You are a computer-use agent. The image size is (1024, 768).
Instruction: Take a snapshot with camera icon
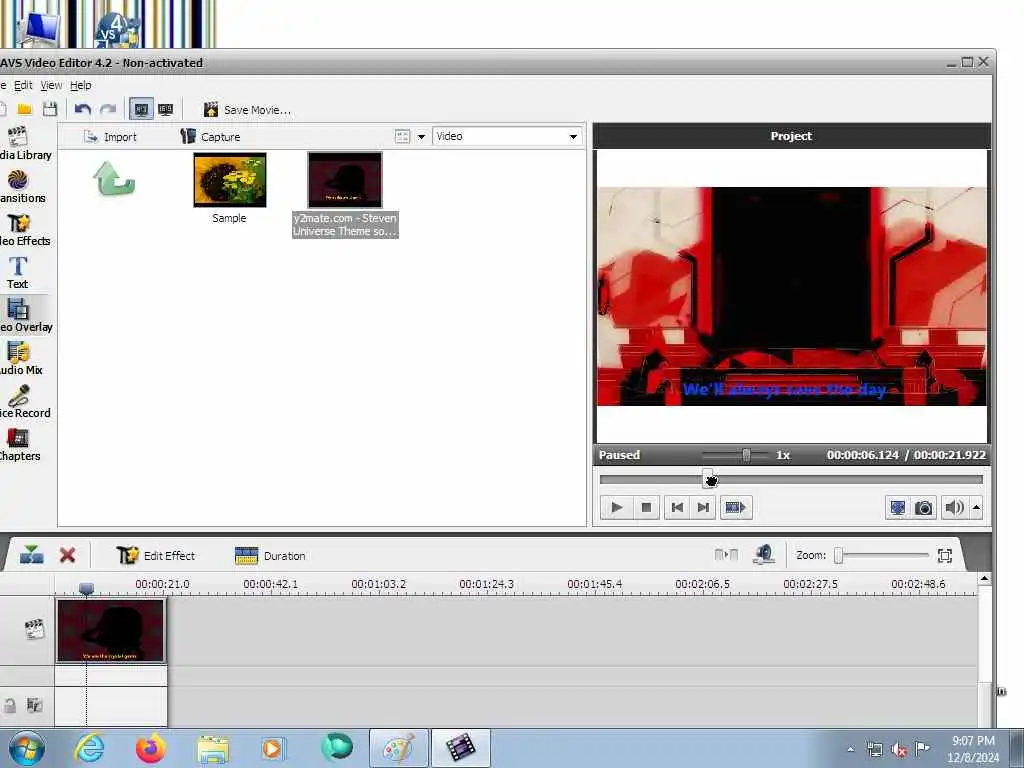pos(923,507)
